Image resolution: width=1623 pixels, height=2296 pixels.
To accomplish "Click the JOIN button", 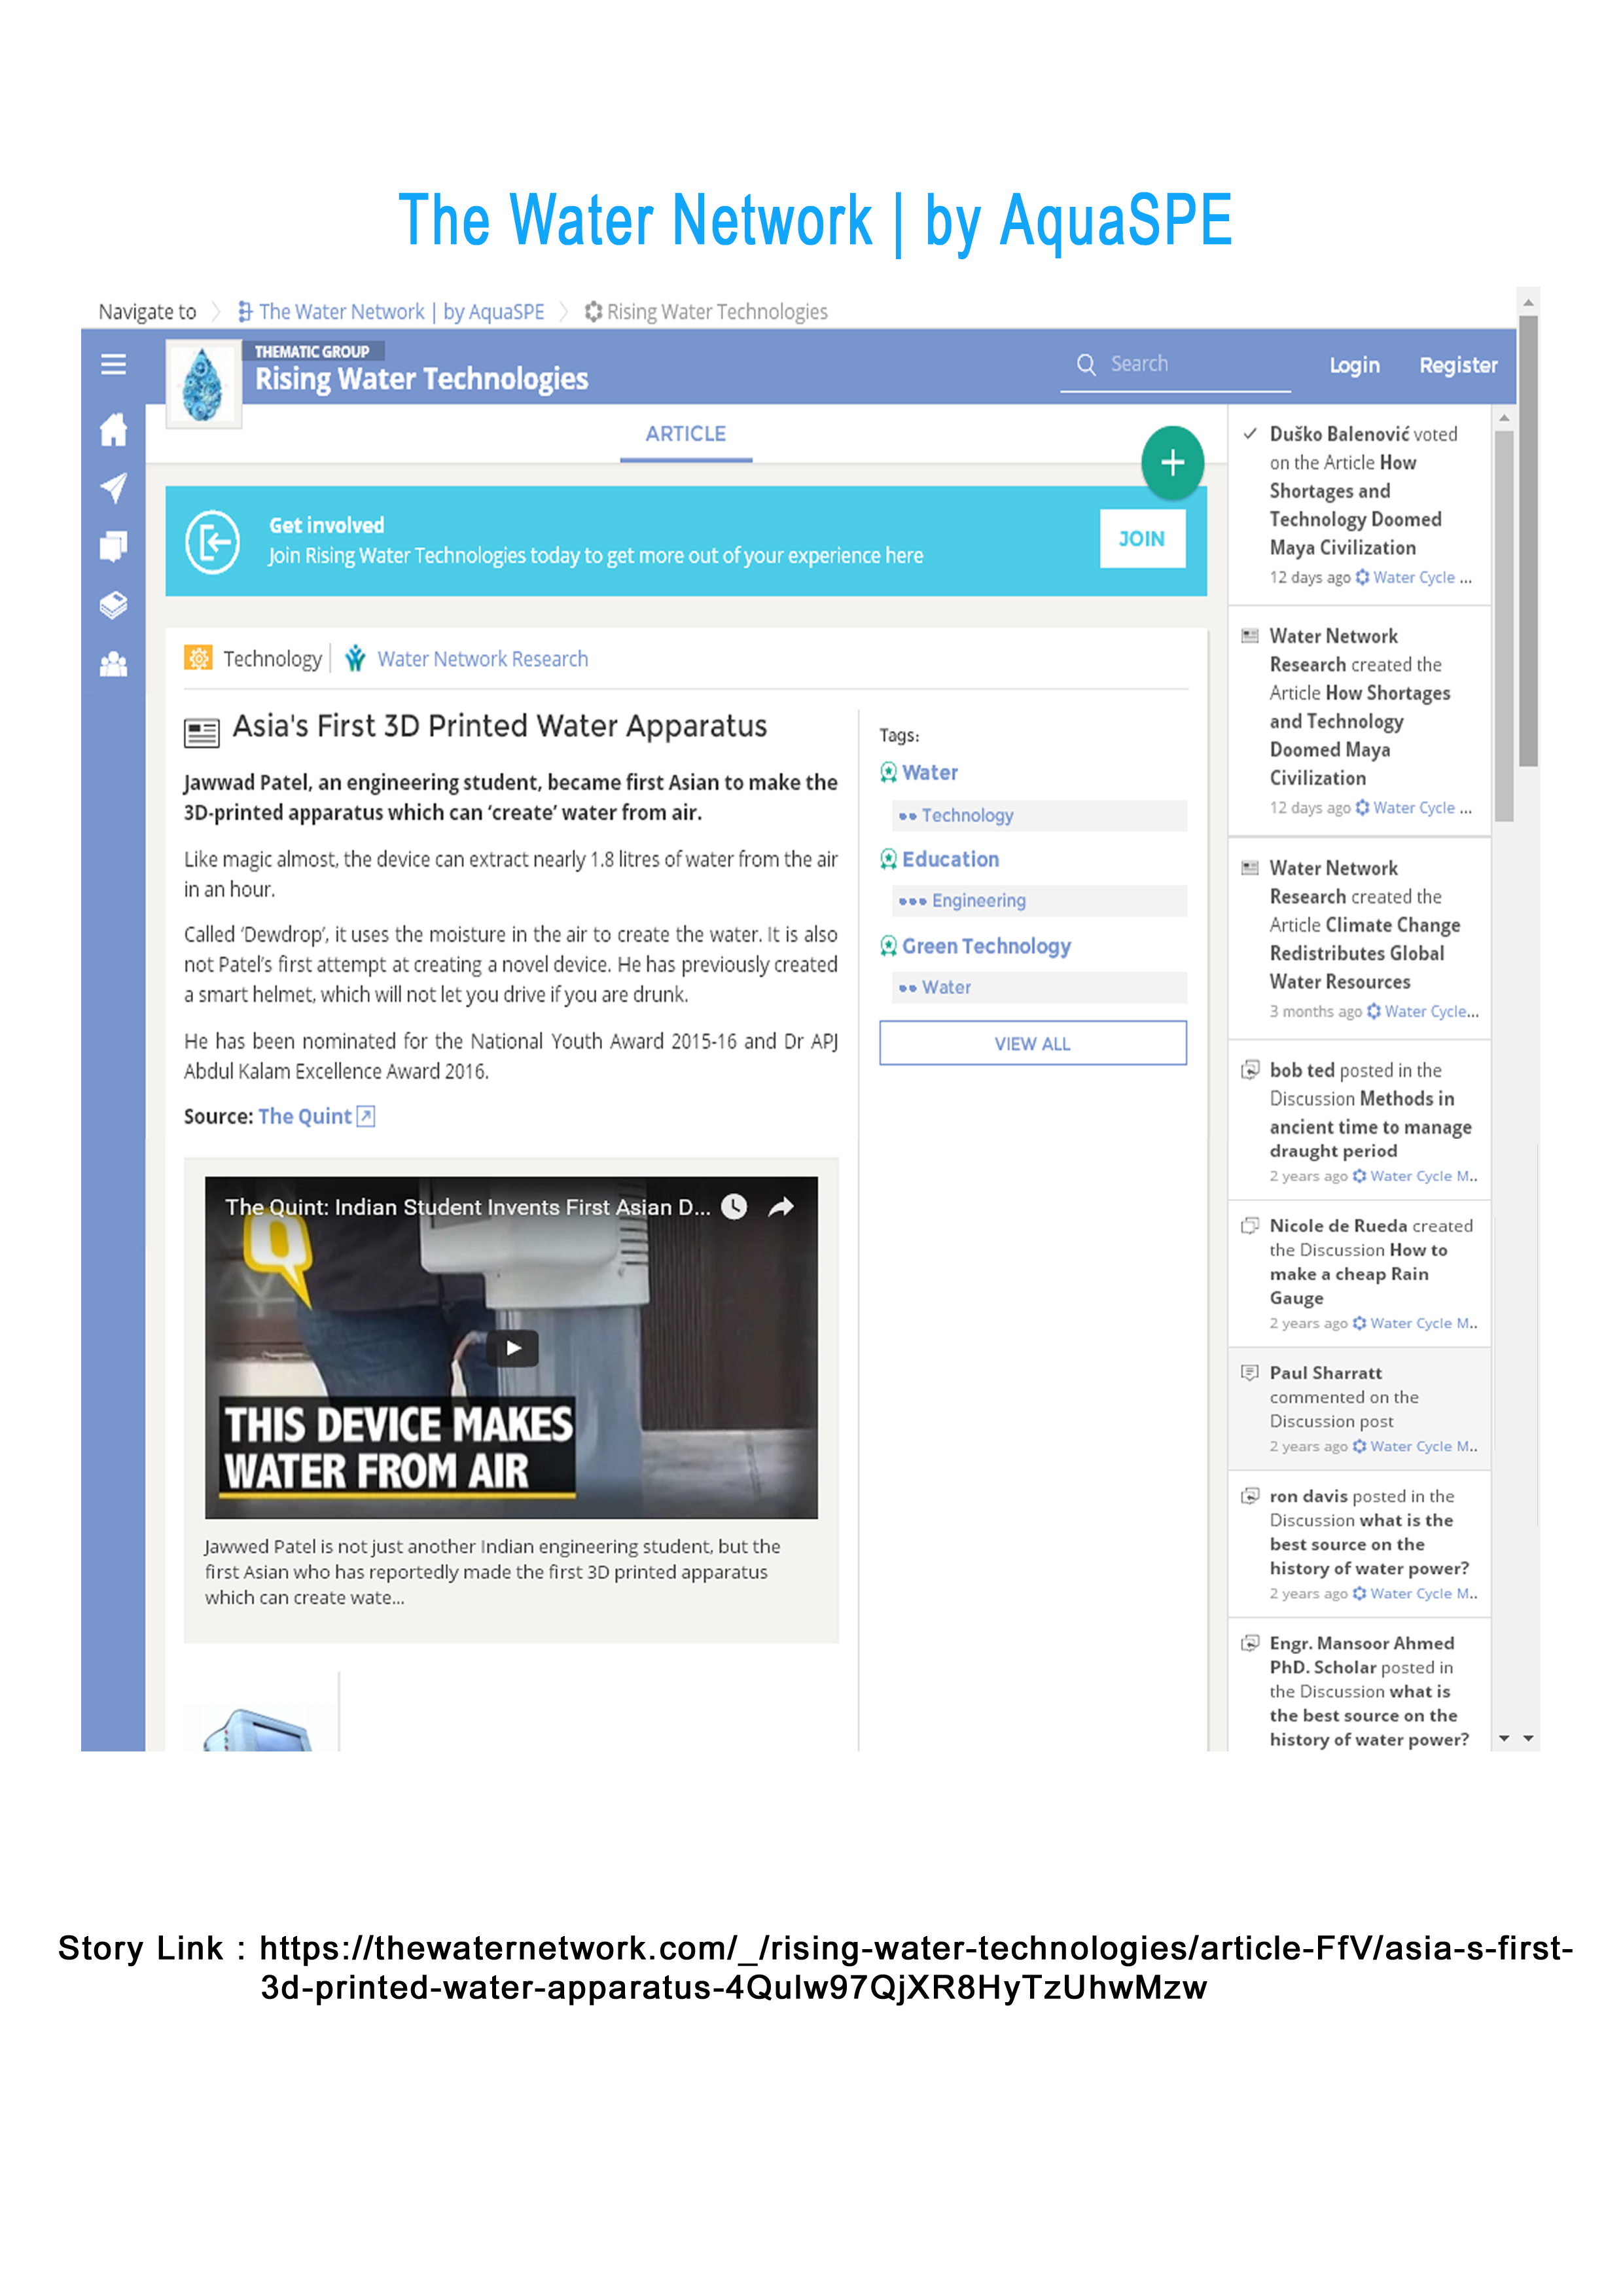I will [1142, 539].
